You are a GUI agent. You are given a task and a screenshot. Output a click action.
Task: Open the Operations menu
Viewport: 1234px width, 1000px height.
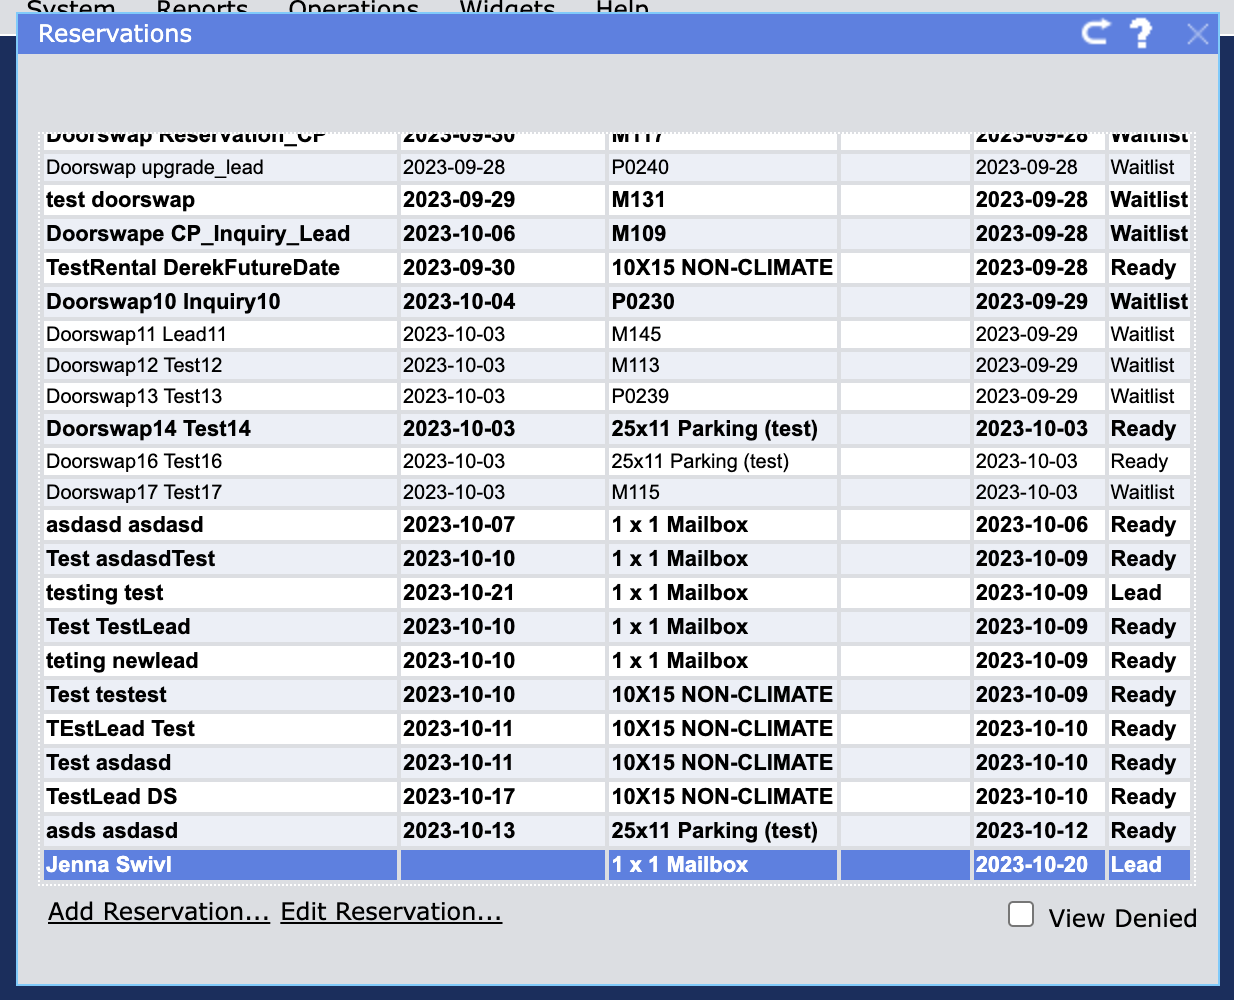pos(353,9)
